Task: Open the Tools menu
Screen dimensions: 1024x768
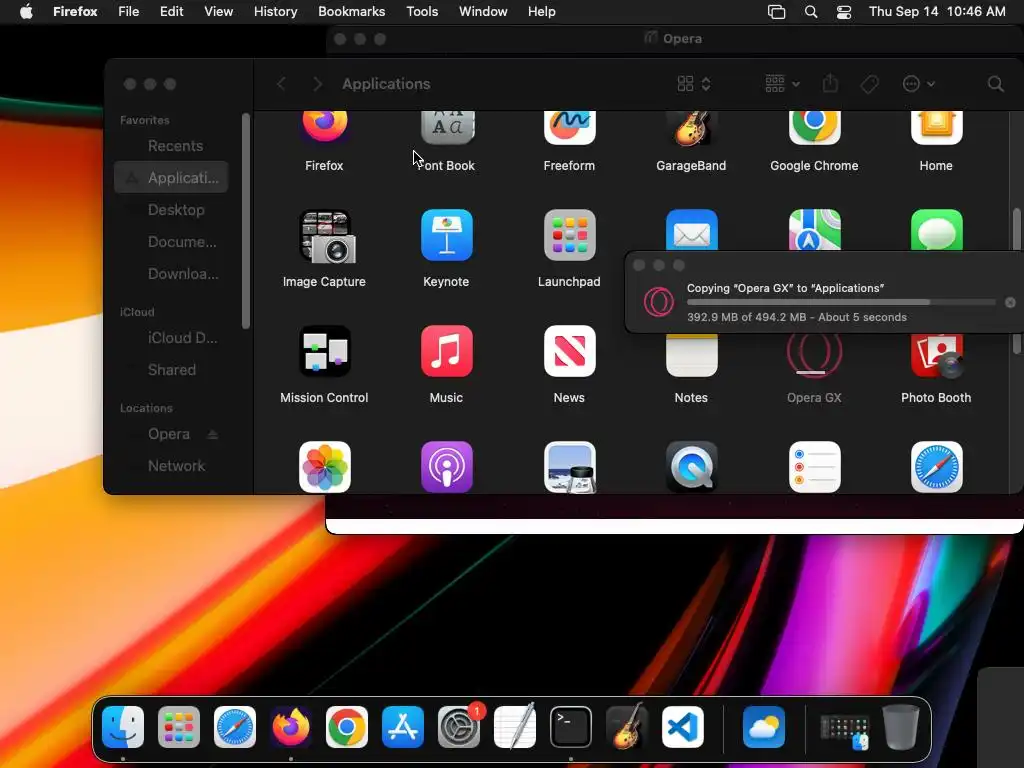Action: pyautogui.click(x=422, y=12)
